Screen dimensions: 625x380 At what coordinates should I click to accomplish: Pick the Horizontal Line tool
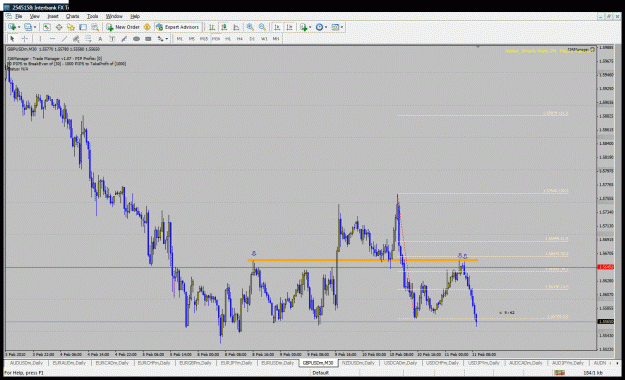tap(52, 39)
